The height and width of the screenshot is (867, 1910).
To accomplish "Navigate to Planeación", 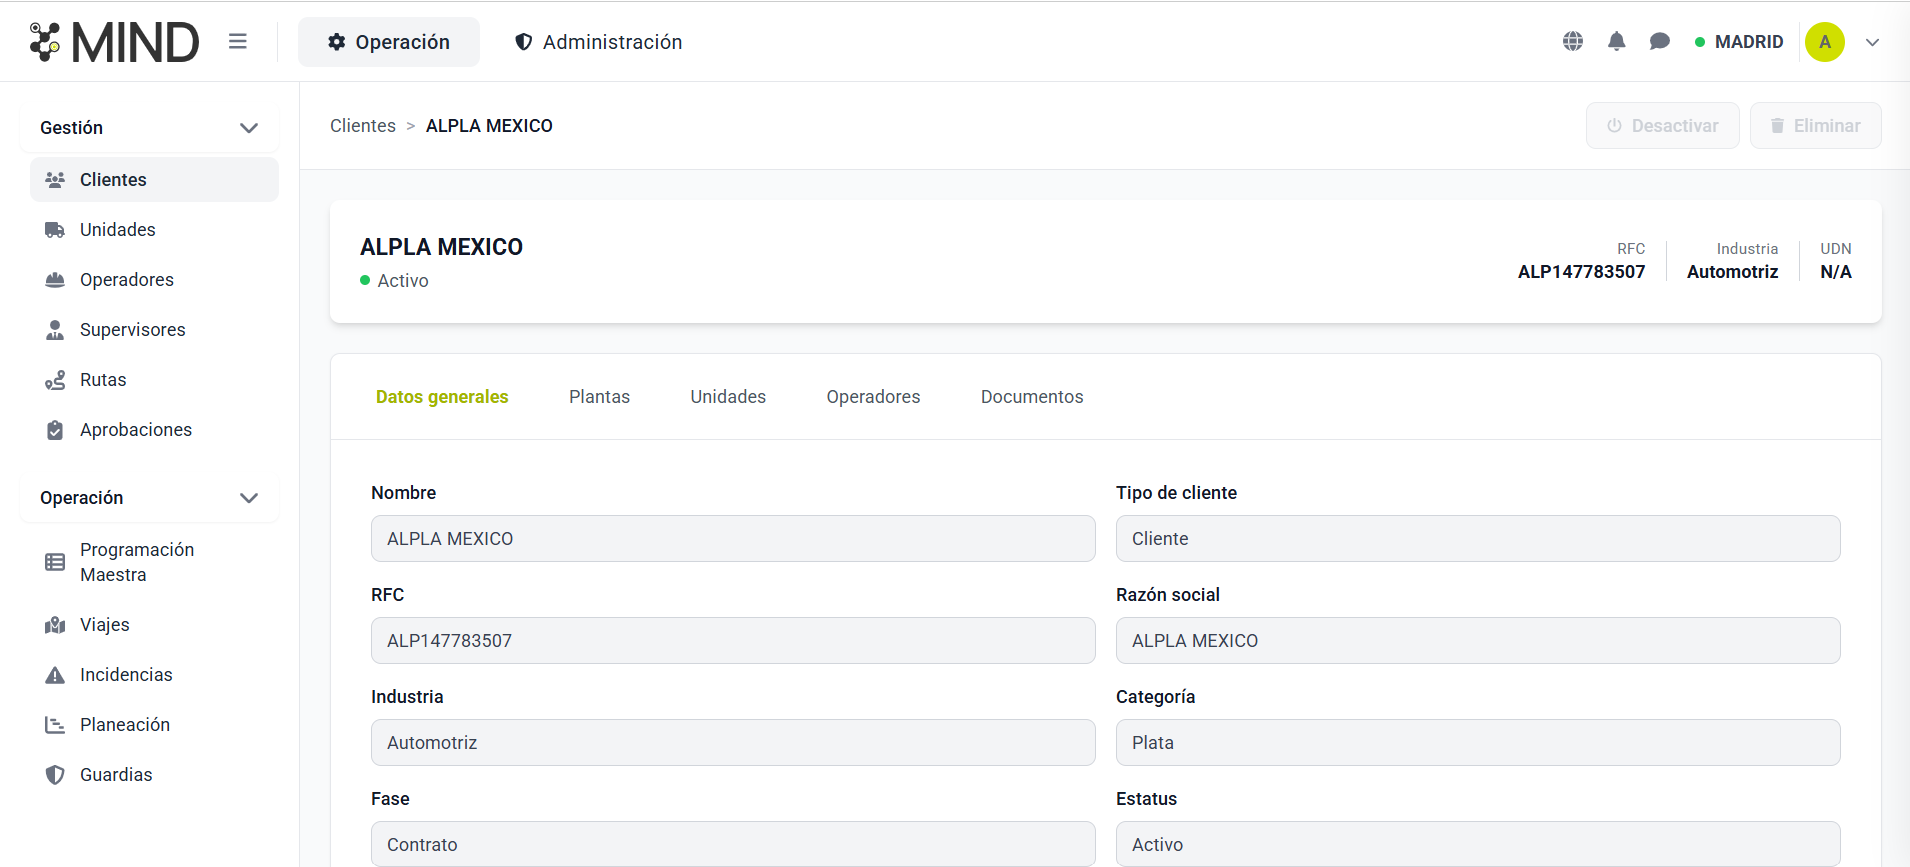I will click(154, 725).
